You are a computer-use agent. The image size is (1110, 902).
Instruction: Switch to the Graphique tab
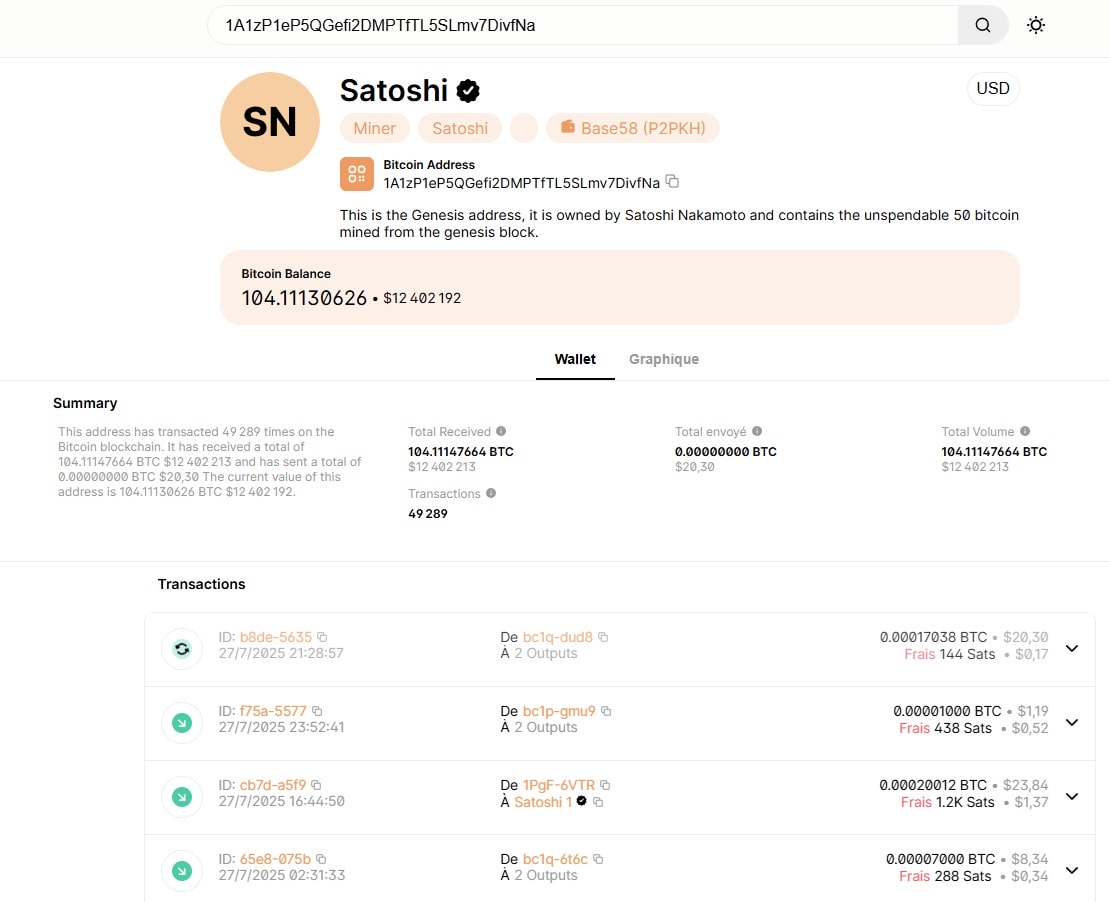point(664,359)
